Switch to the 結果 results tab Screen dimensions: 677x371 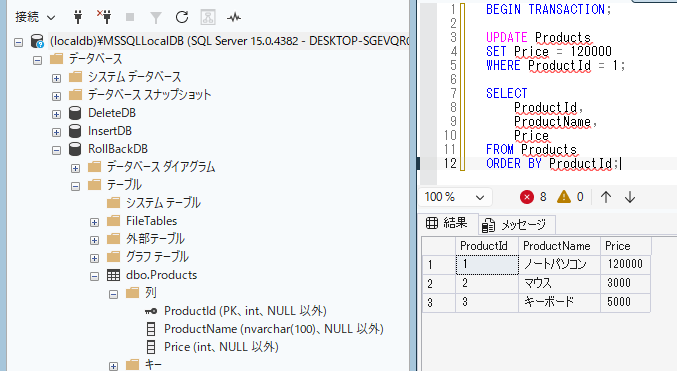pyautogui.click(x=447, y=223)
